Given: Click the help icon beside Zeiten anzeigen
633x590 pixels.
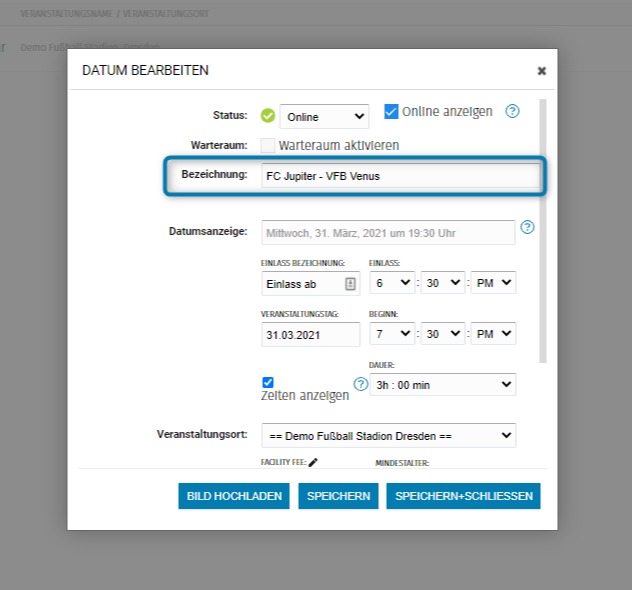Looking at the screenshot, I should tap(361, 384).
